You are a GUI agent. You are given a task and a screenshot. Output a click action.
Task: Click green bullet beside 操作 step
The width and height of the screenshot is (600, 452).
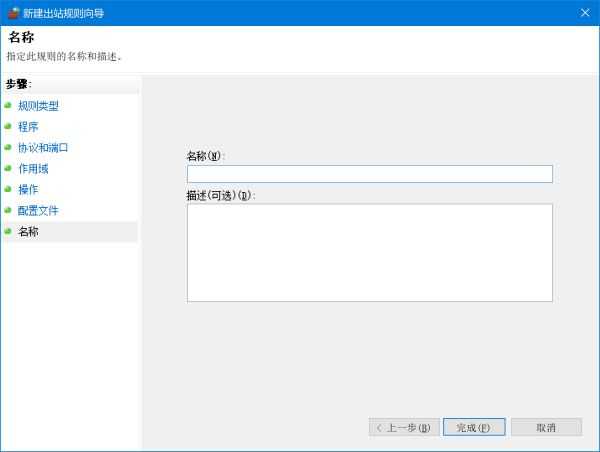8,189
